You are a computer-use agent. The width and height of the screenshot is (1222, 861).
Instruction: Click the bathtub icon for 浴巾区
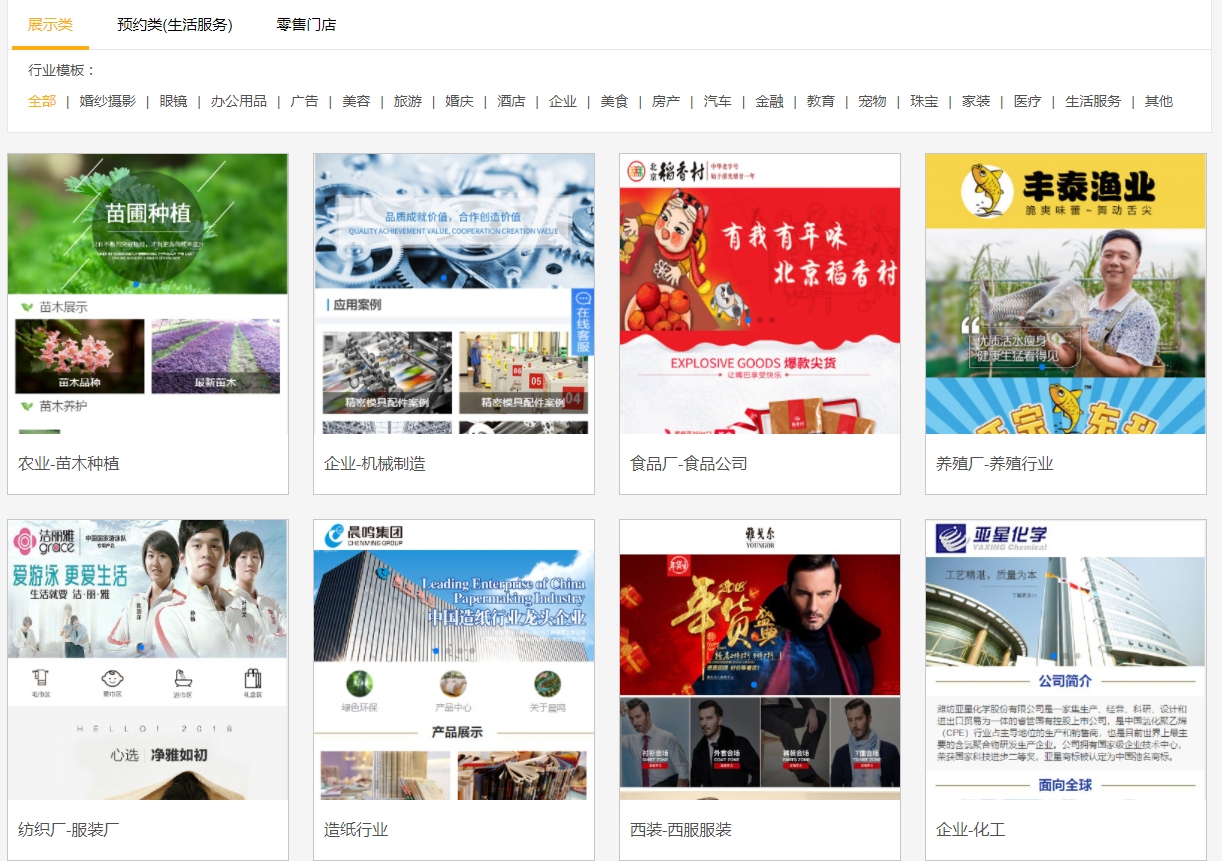(x=182, y=677)
